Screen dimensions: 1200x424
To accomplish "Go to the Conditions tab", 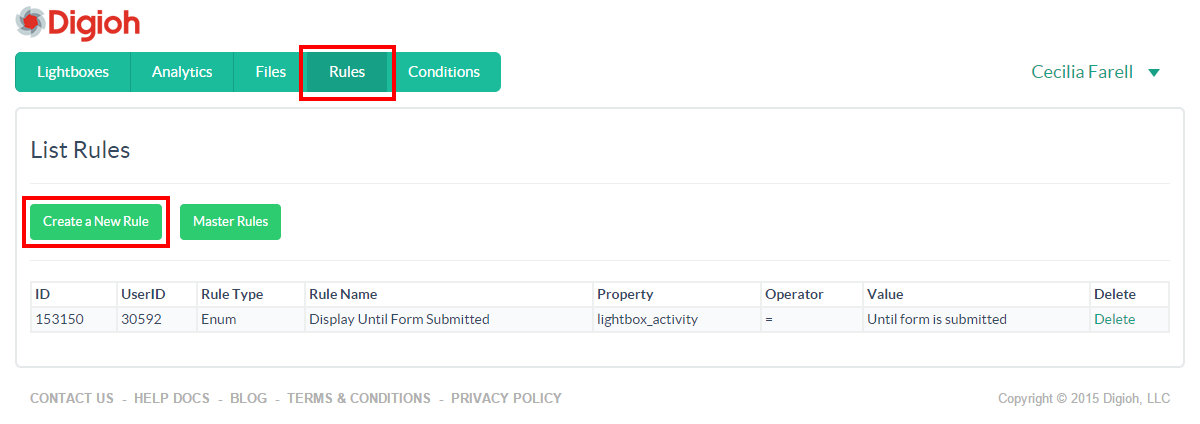I will tap(444, 72).
